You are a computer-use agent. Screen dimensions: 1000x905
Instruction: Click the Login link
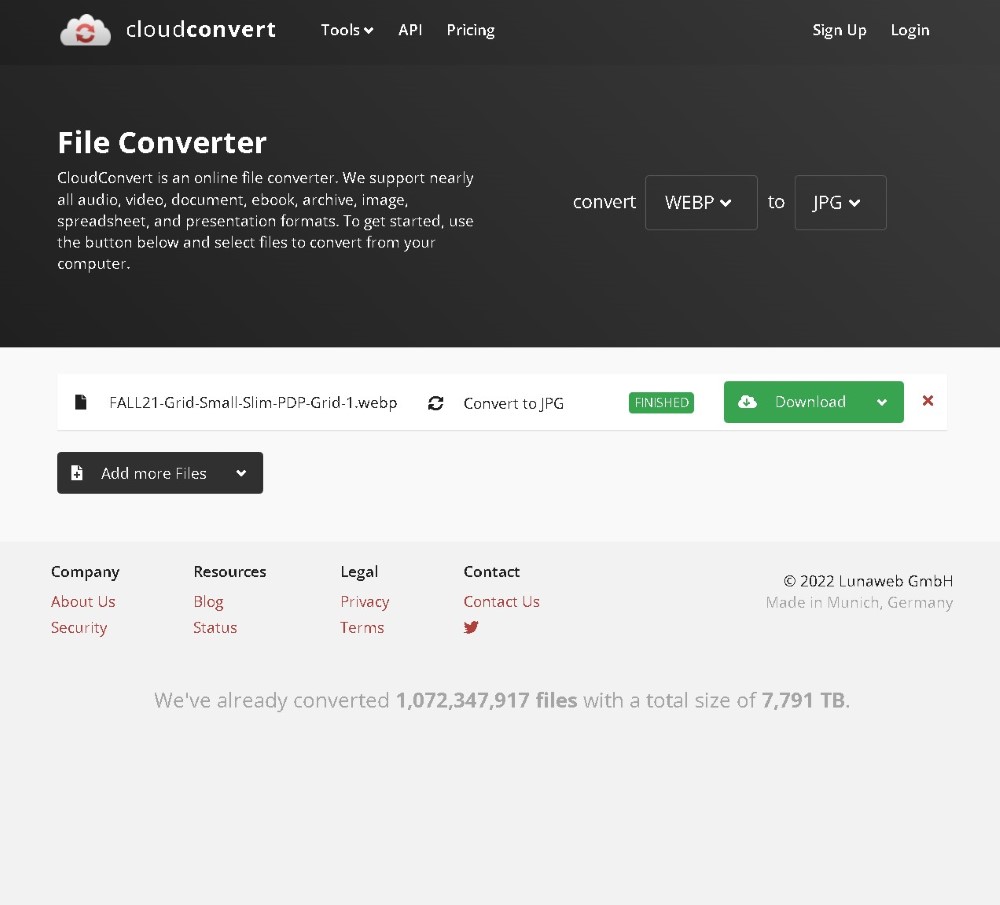coord(910,30)
